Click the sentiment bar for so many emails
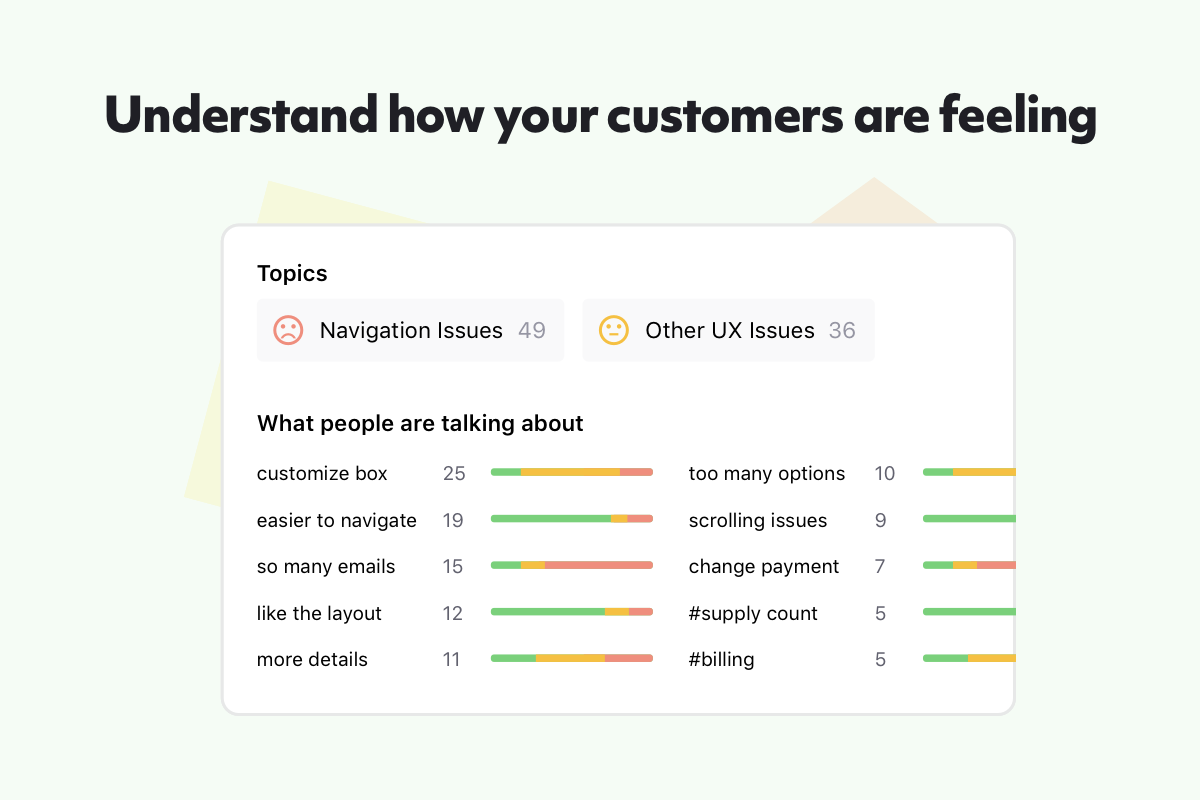Image resolution: width=1200 pixels, height=800 pixels. tap(572, 566)
